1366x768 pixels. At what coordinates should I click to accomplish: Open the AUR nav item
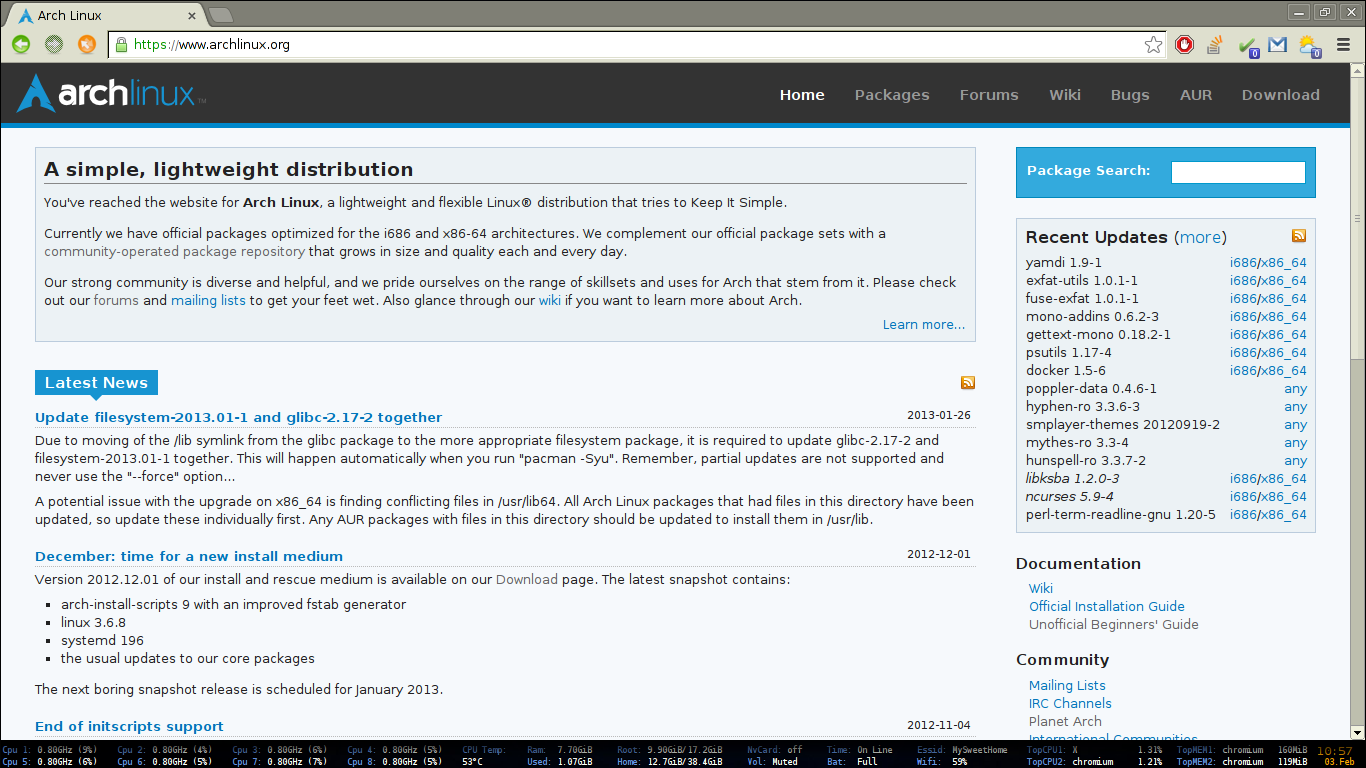click(x=1196, y=95)
